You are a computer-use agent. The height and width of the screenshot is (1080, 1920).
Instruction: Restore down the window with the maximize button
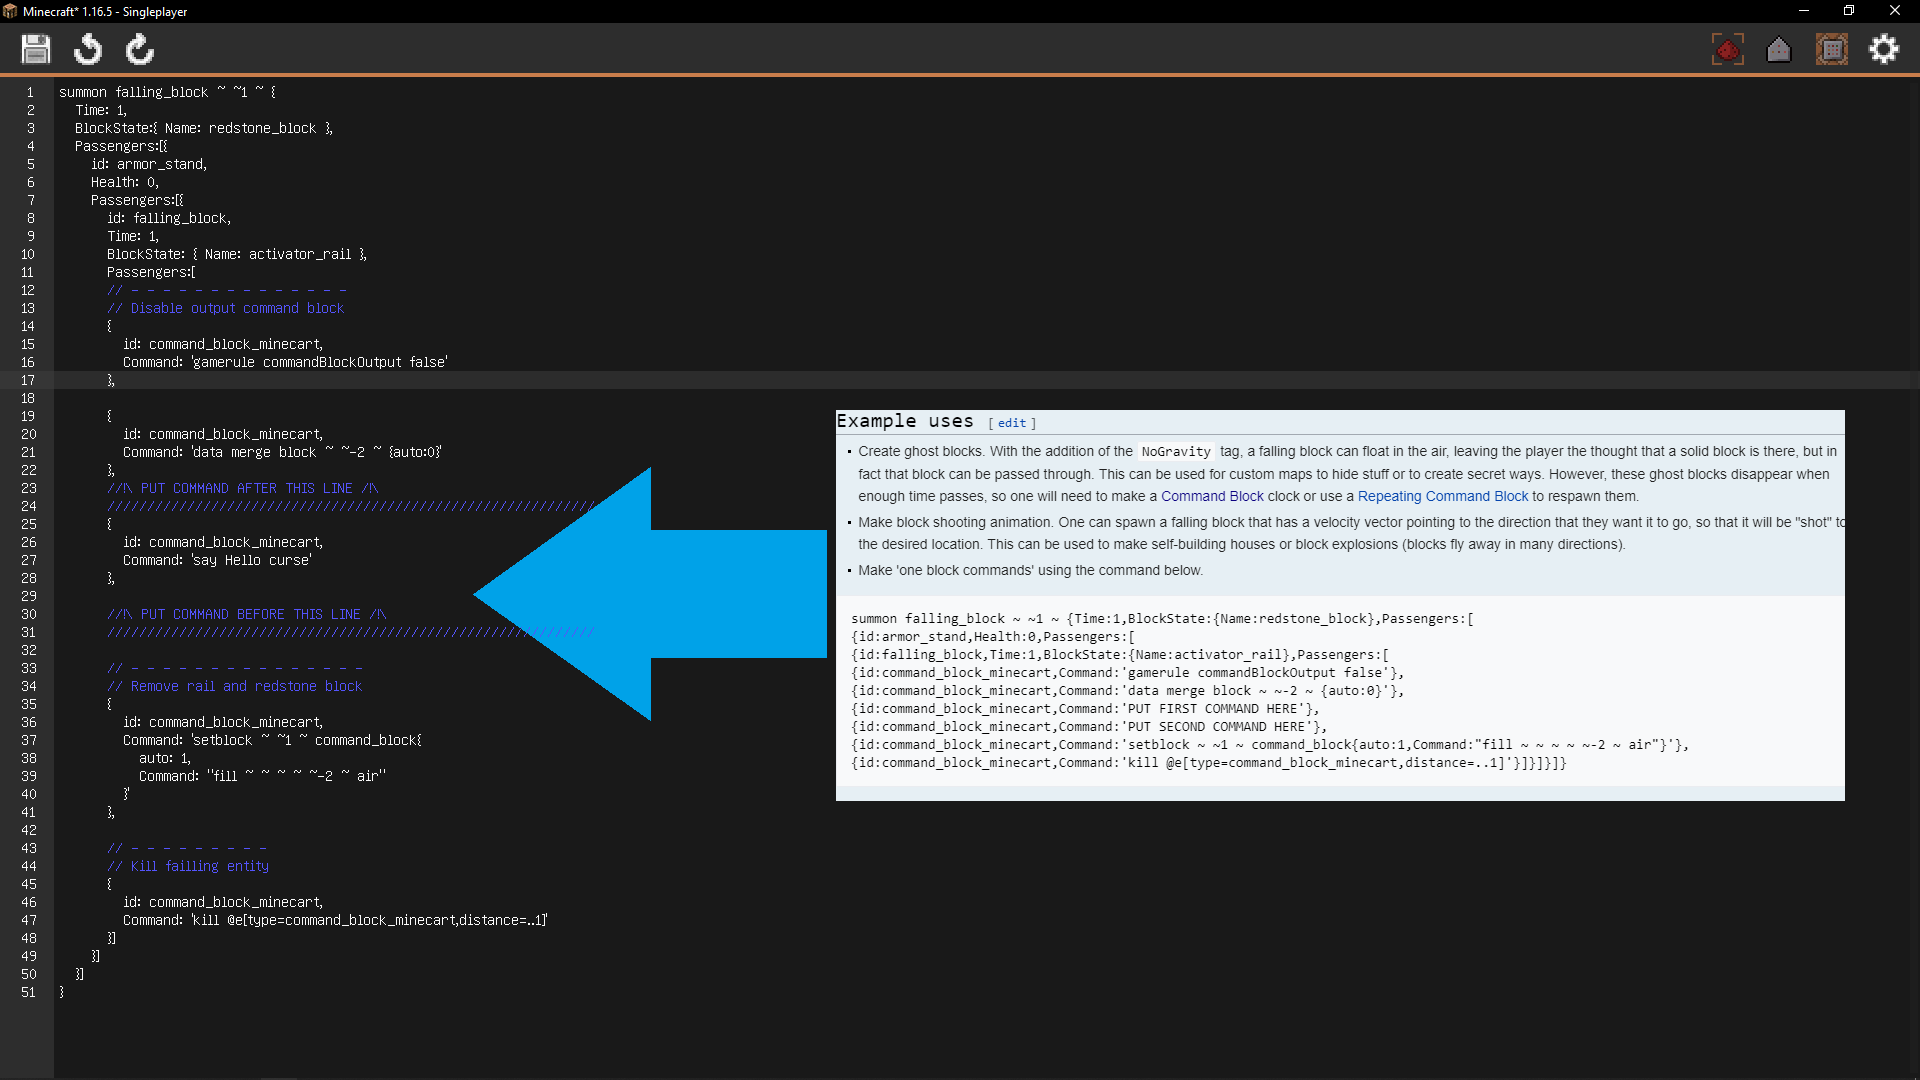1849,11
